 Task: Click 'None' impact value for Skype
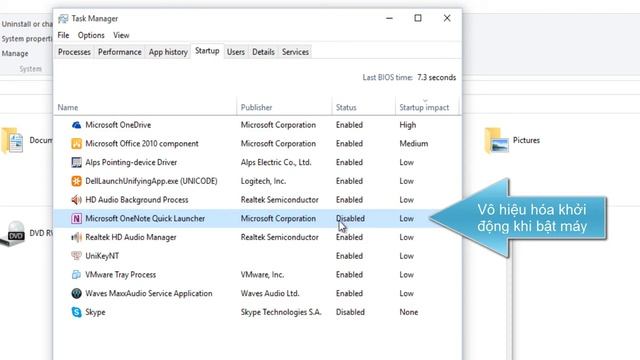[409, 312]
